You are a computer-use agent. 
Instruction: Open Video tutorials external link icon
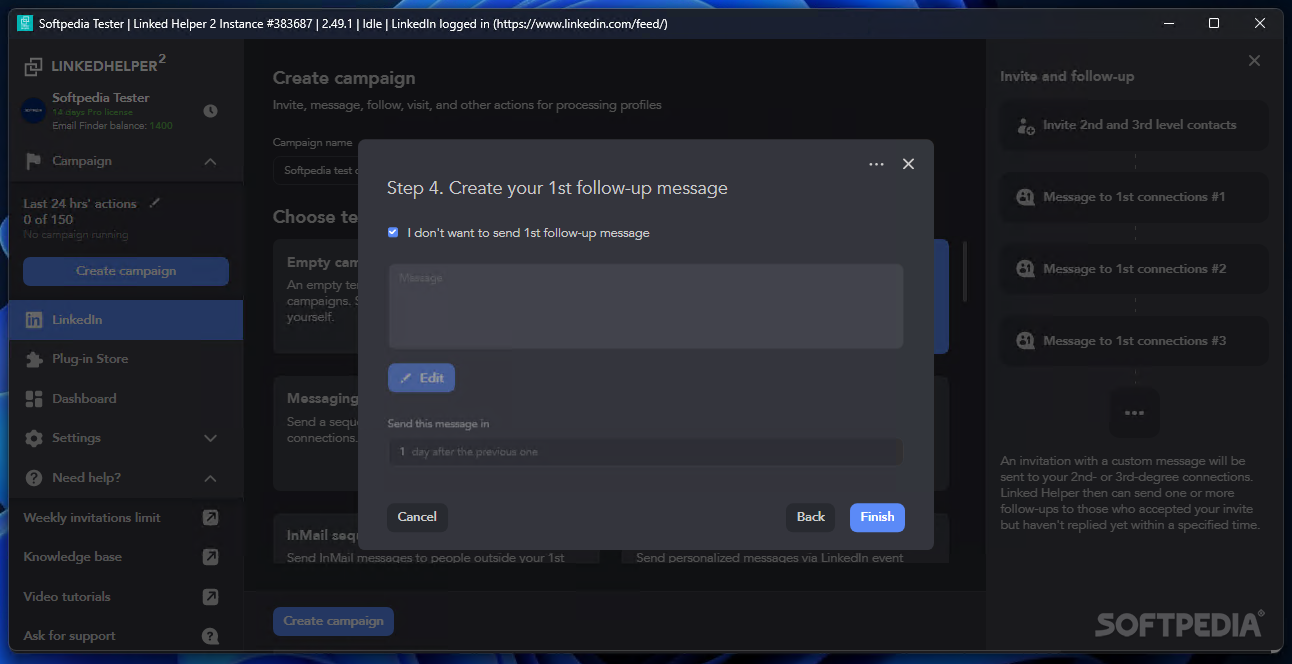pyautogui.click(x=210, y=597)
